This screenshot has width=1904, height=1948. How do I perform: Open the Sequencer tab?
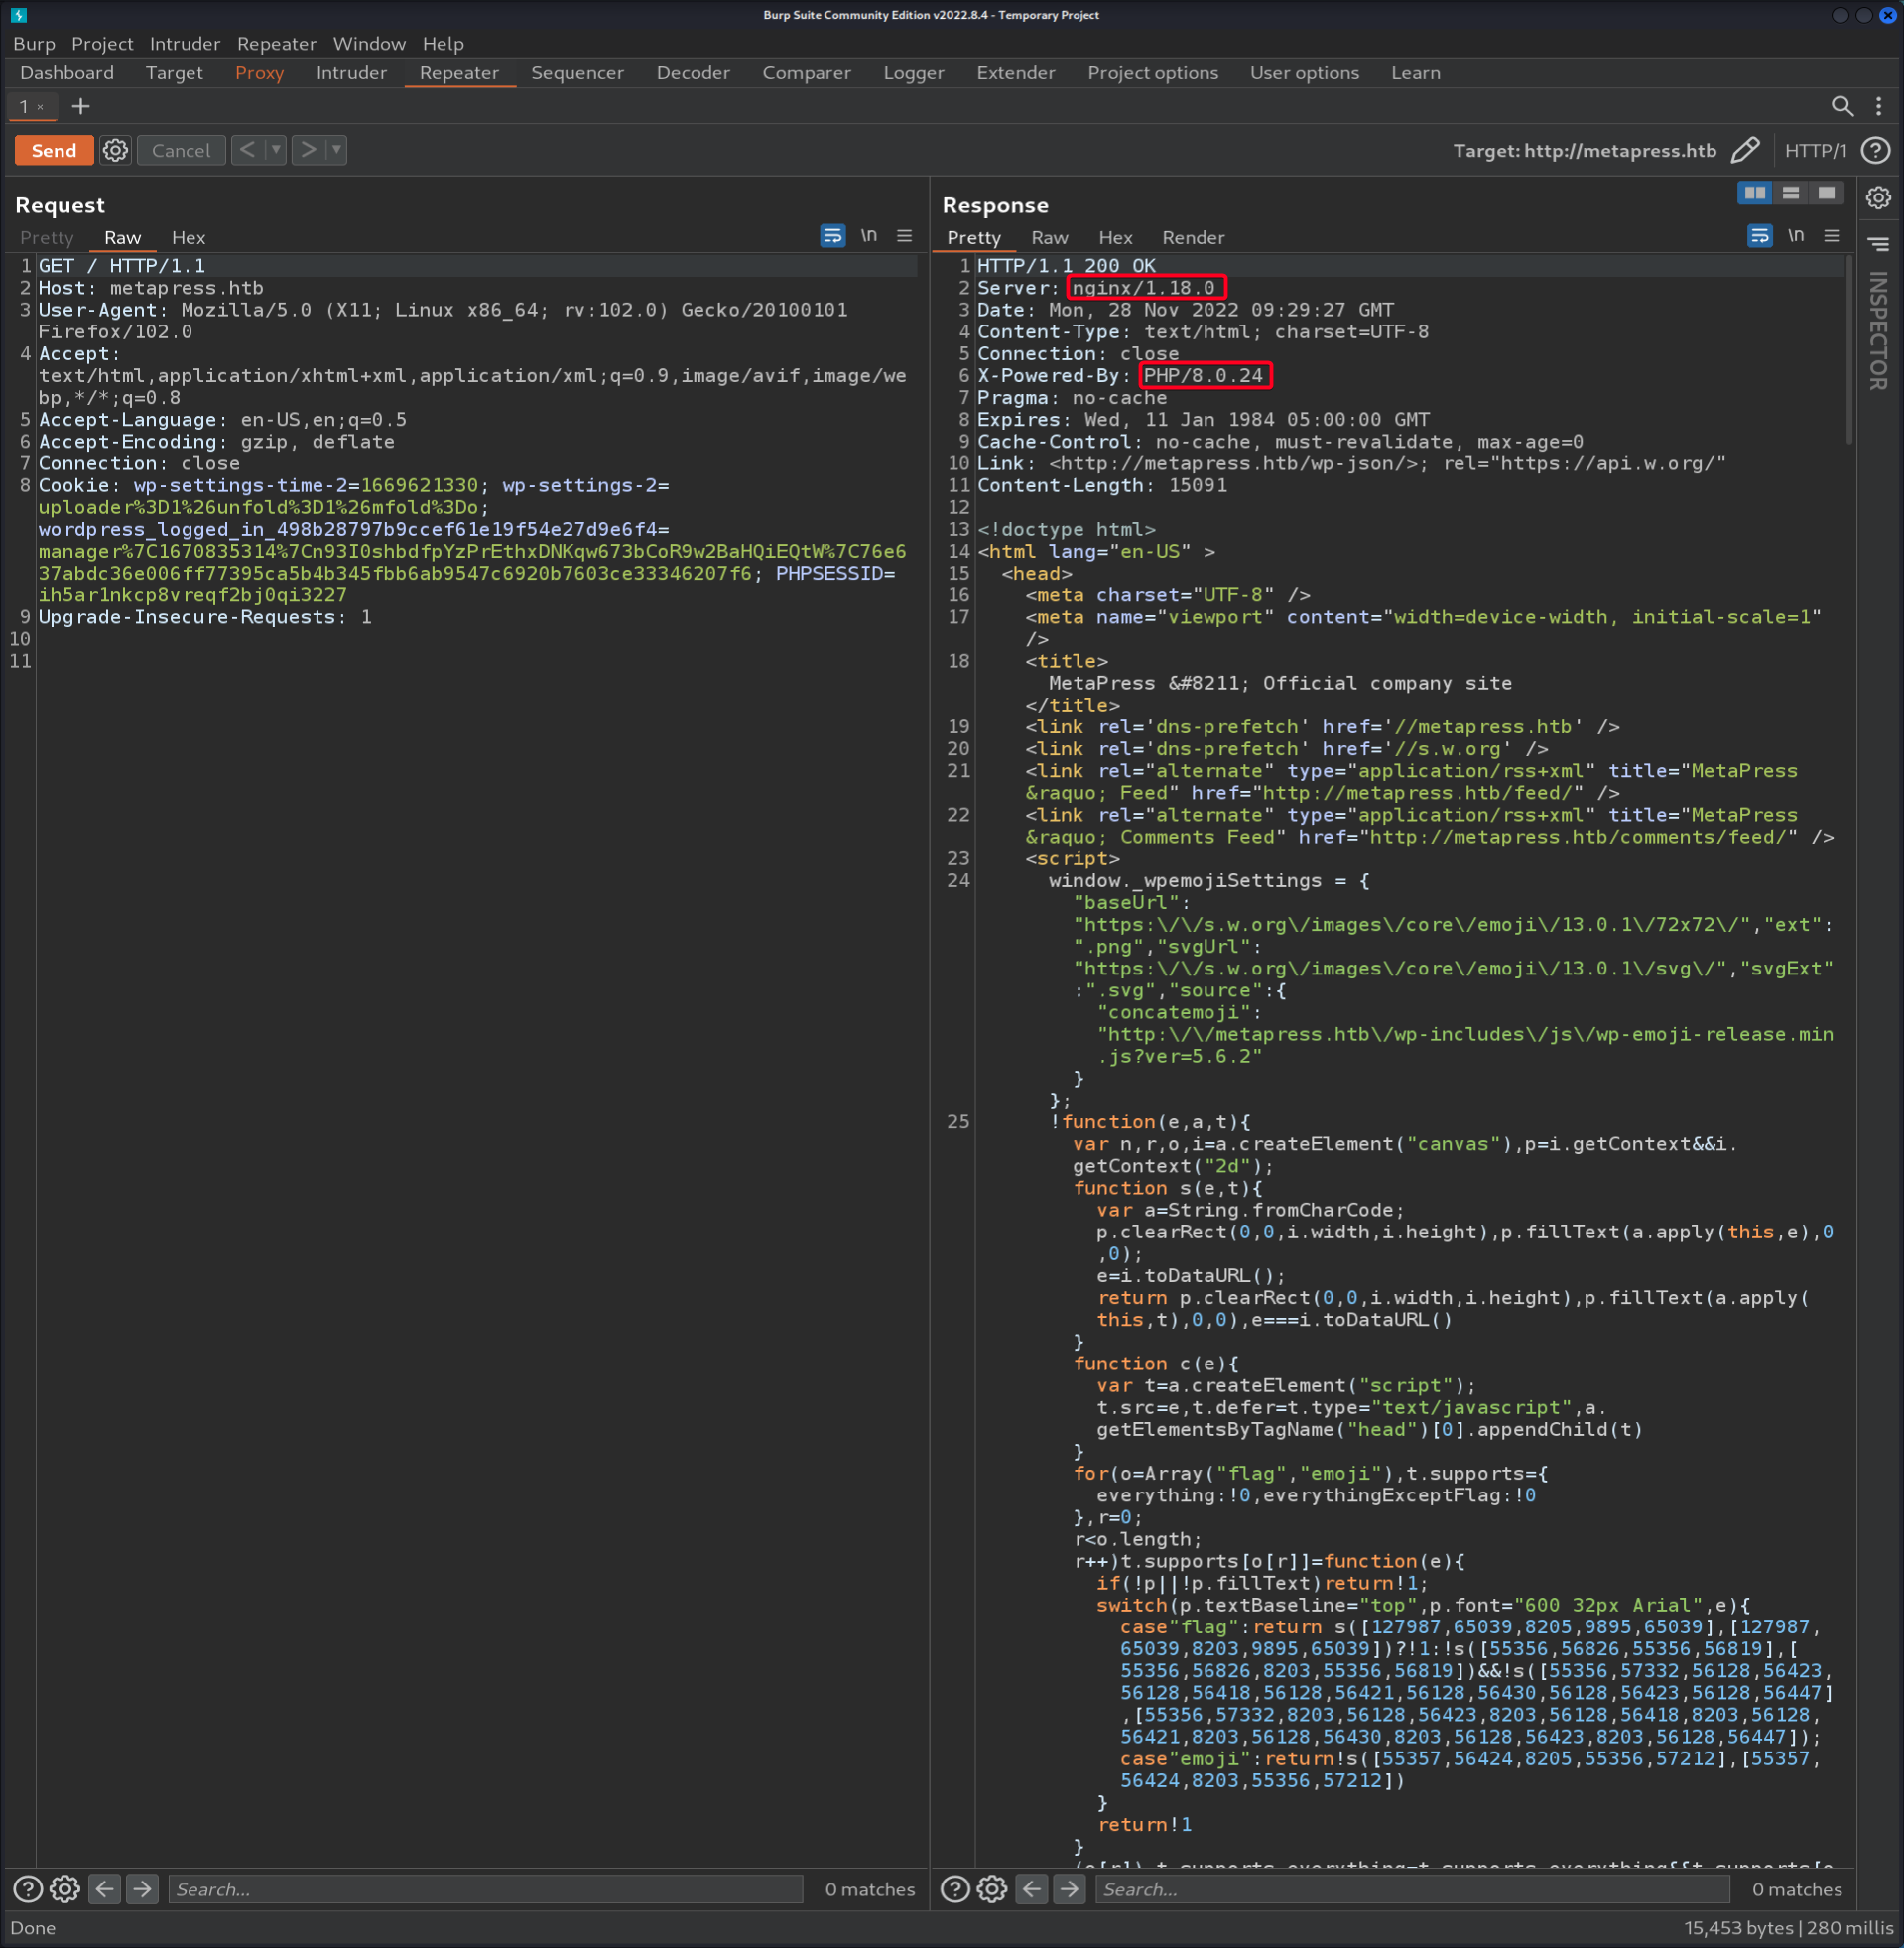click(x=577, y=73)
